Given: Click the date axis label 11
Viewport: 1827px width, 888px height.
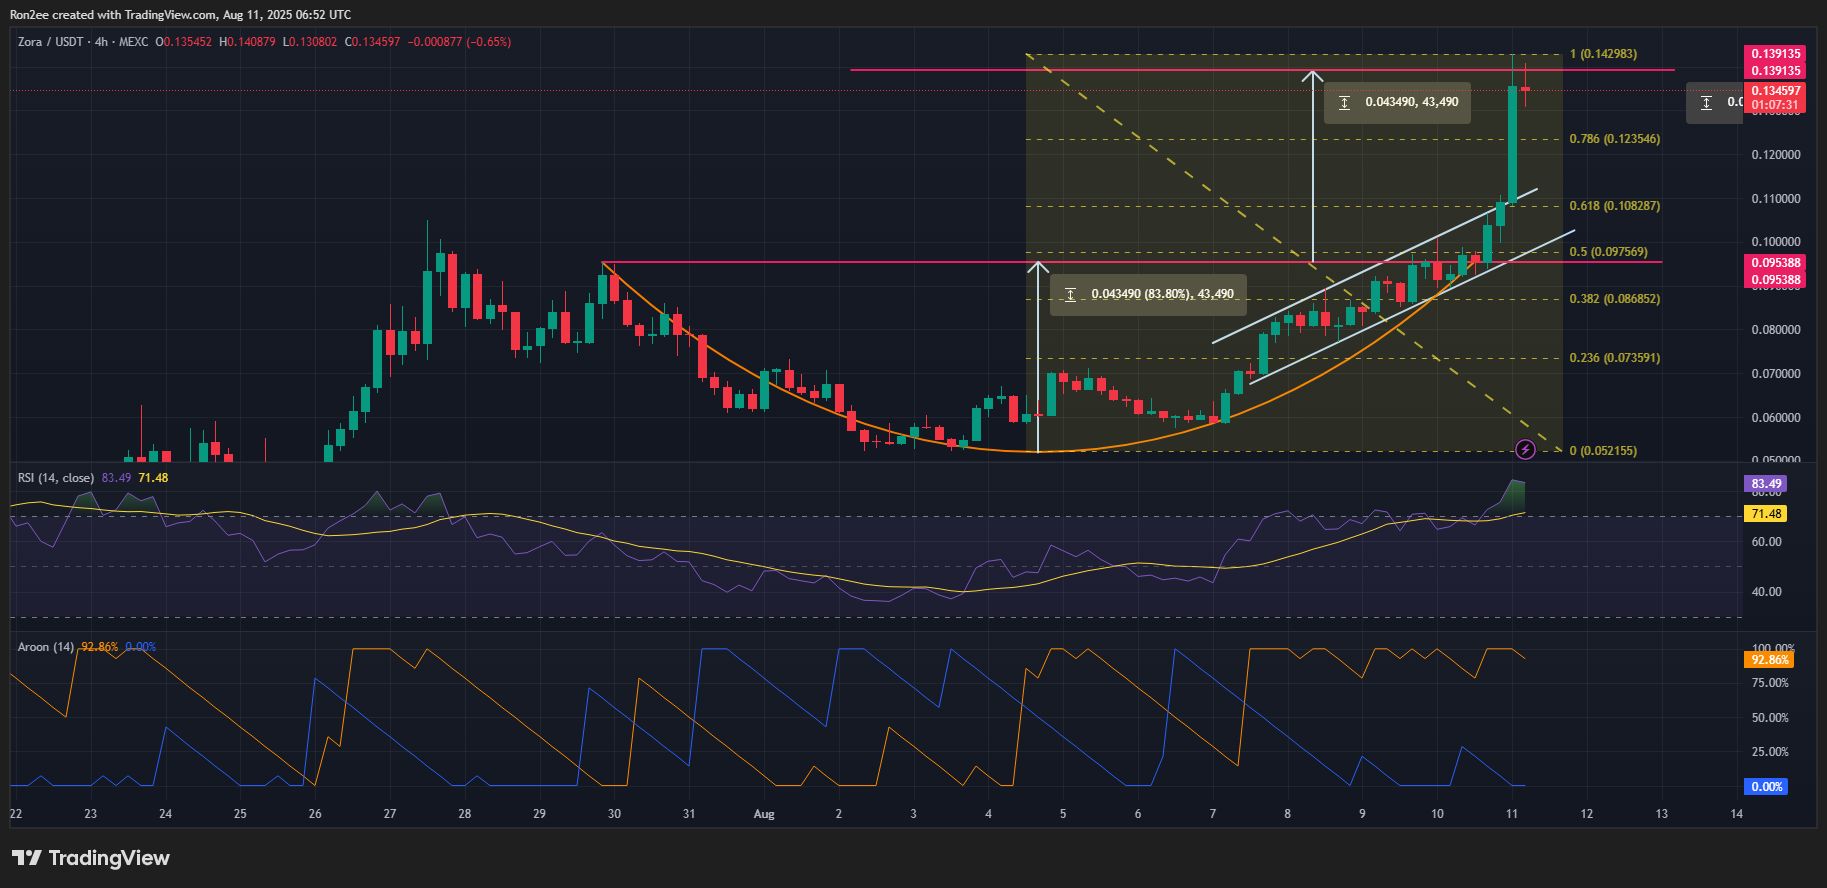Looking at the screenshot, I should (1512, 814).
